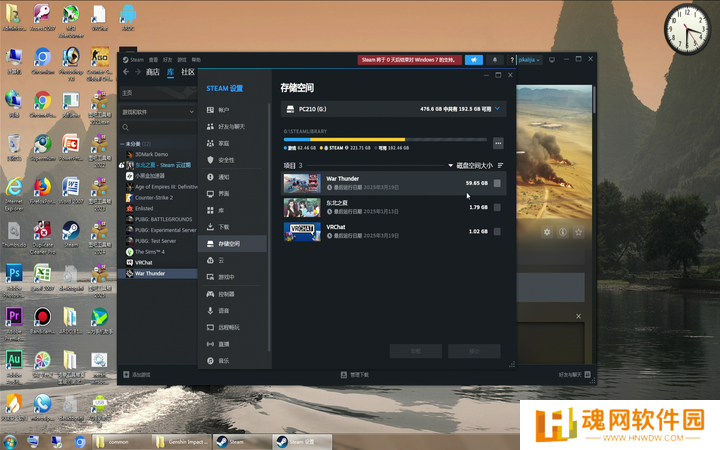Open the 帮助 (Help) menu
The image size is (720, 450).
196,60
